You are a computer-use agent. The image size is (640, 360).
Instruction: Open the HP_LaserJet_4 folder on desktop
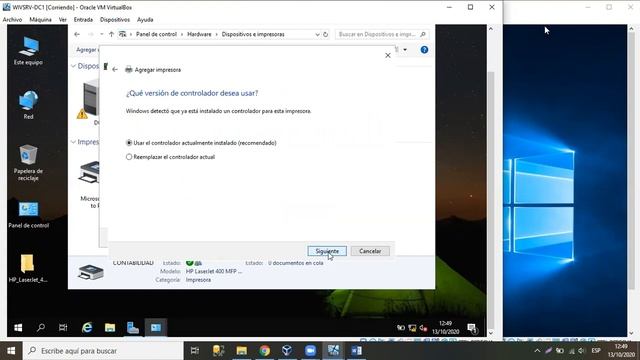click(x=28, y=268)
